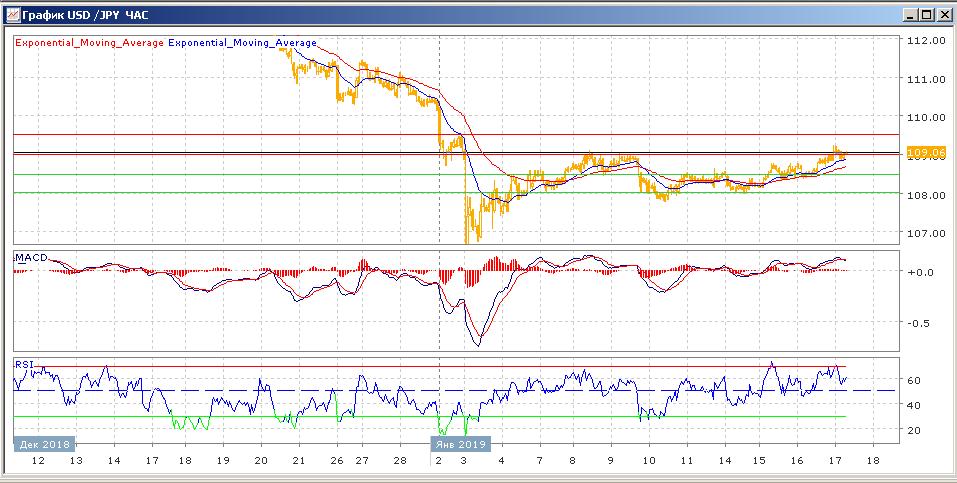Click the chart icon in title bar
The image size is (957, 483).
pos(10,14)
